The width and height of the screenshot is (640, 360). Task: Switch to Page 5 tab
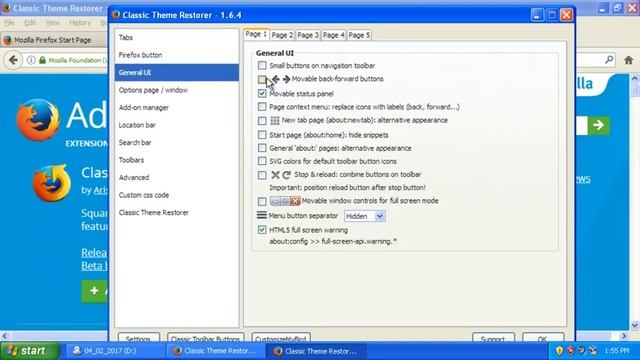[359, 35]
